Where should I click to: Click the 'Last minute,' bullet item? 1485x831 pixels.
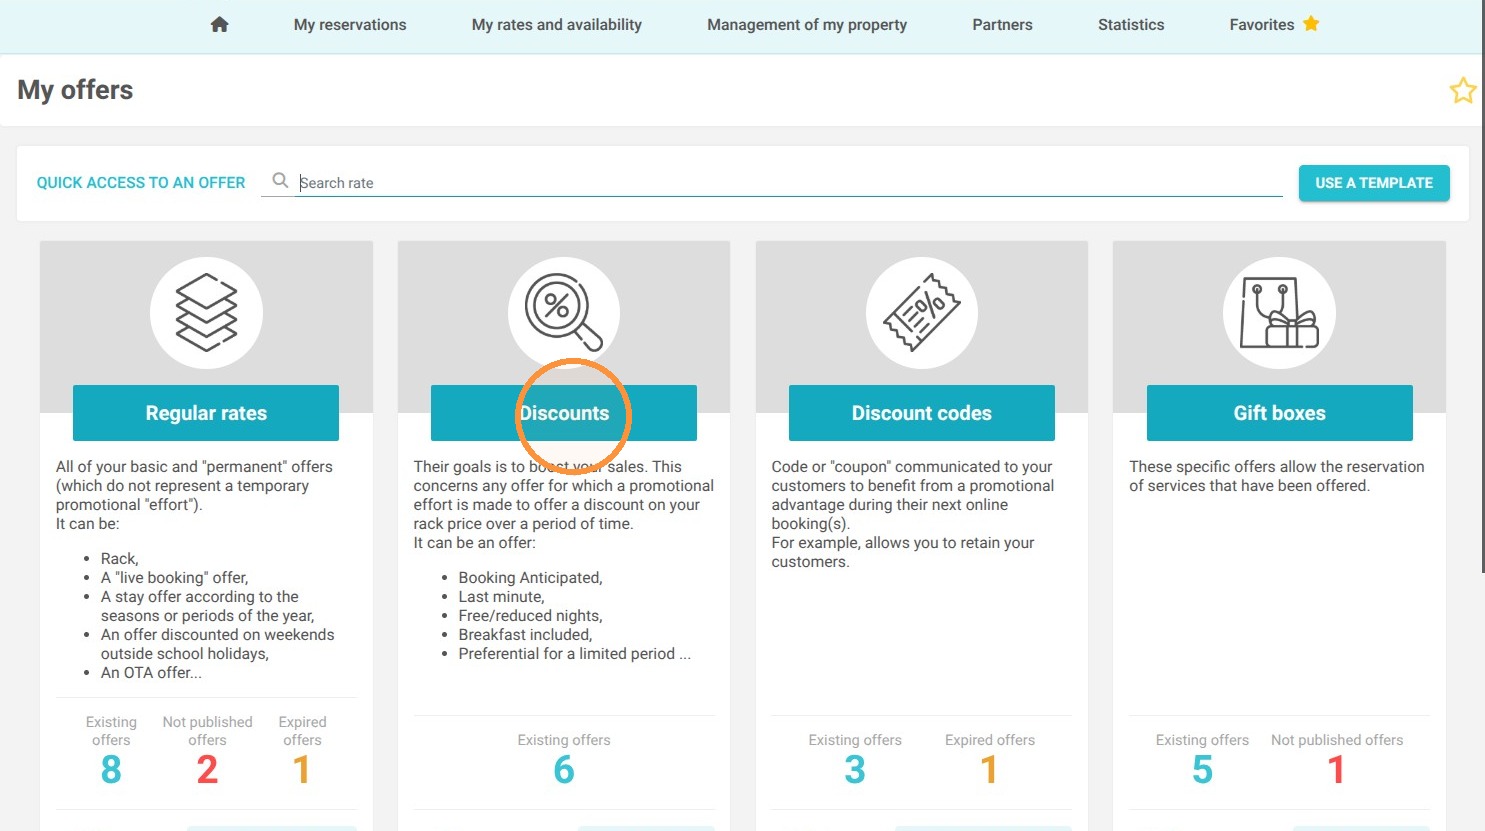click(501, 597)
